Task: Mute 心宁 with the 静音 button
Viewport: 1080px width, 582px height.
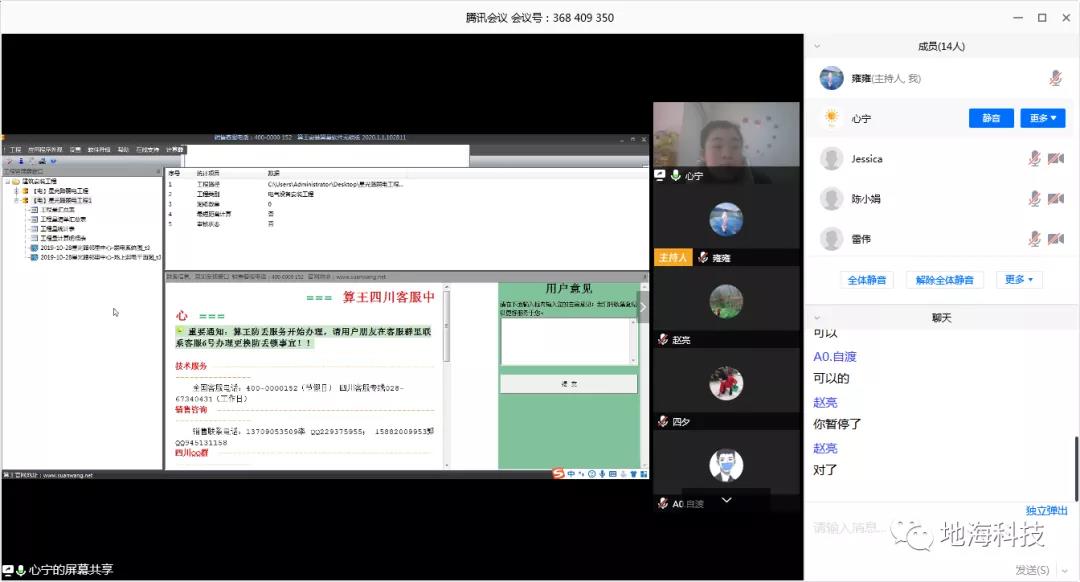Action: coord(991,118)
